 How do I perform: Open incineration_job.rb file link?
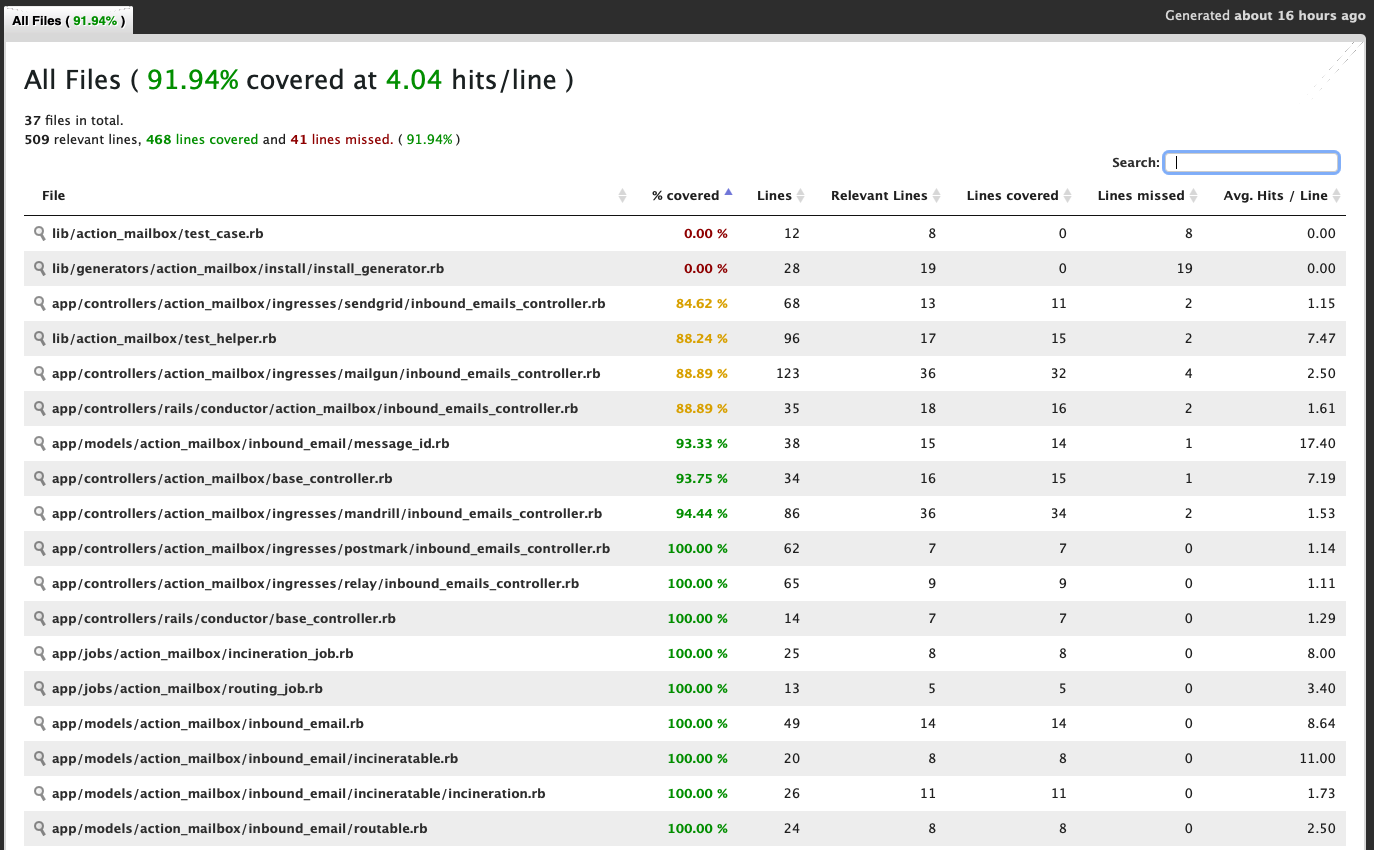(203, 653)
